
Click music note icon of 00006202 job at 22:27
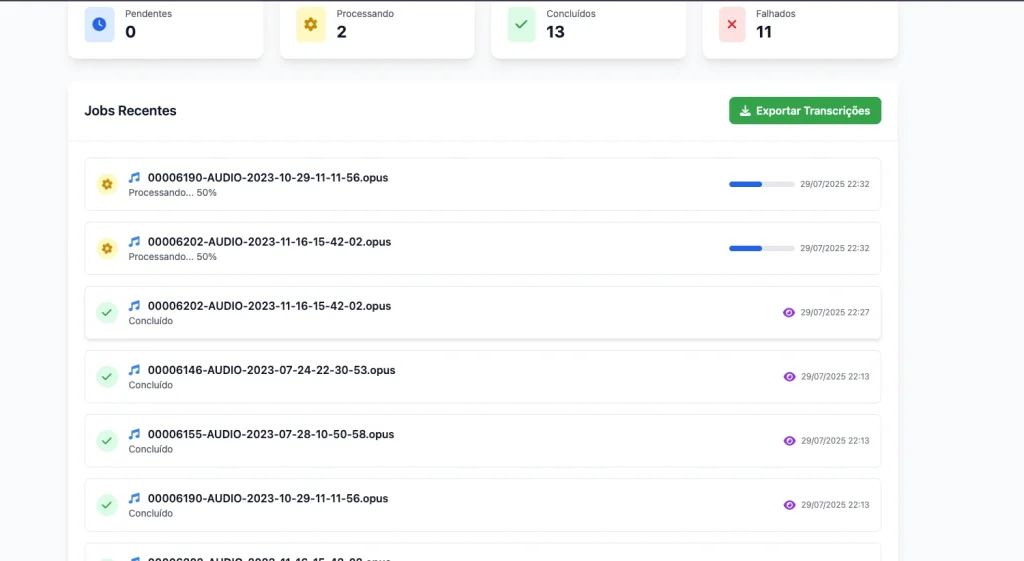[x=135, y=305]
